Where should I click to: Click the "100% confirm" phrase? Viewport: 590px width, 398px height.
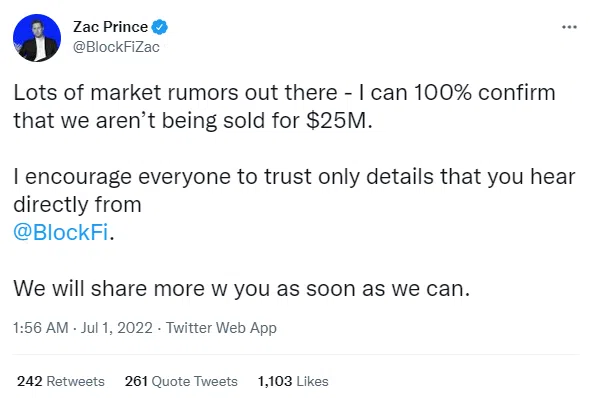(485, 93)
